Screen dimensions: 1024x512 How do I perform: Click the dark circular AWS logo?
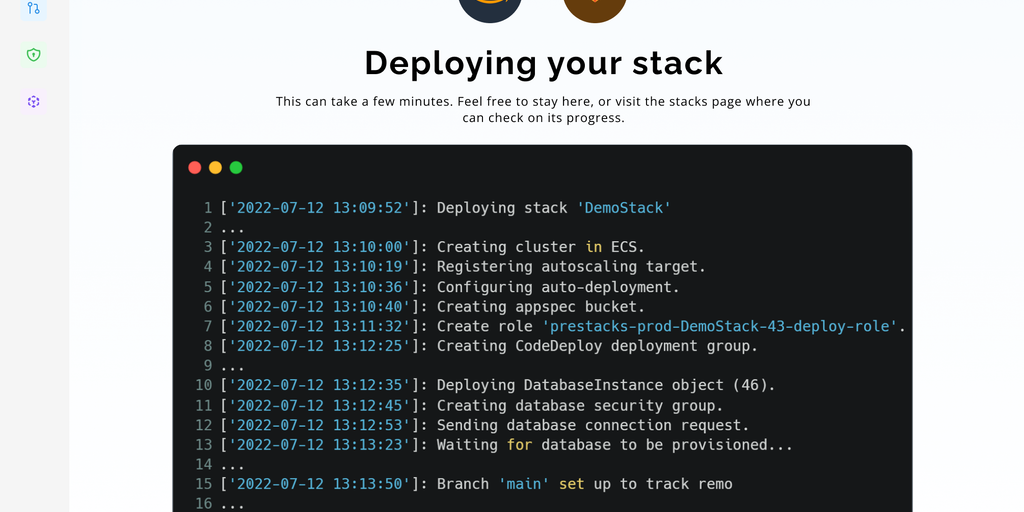(490, 7)
